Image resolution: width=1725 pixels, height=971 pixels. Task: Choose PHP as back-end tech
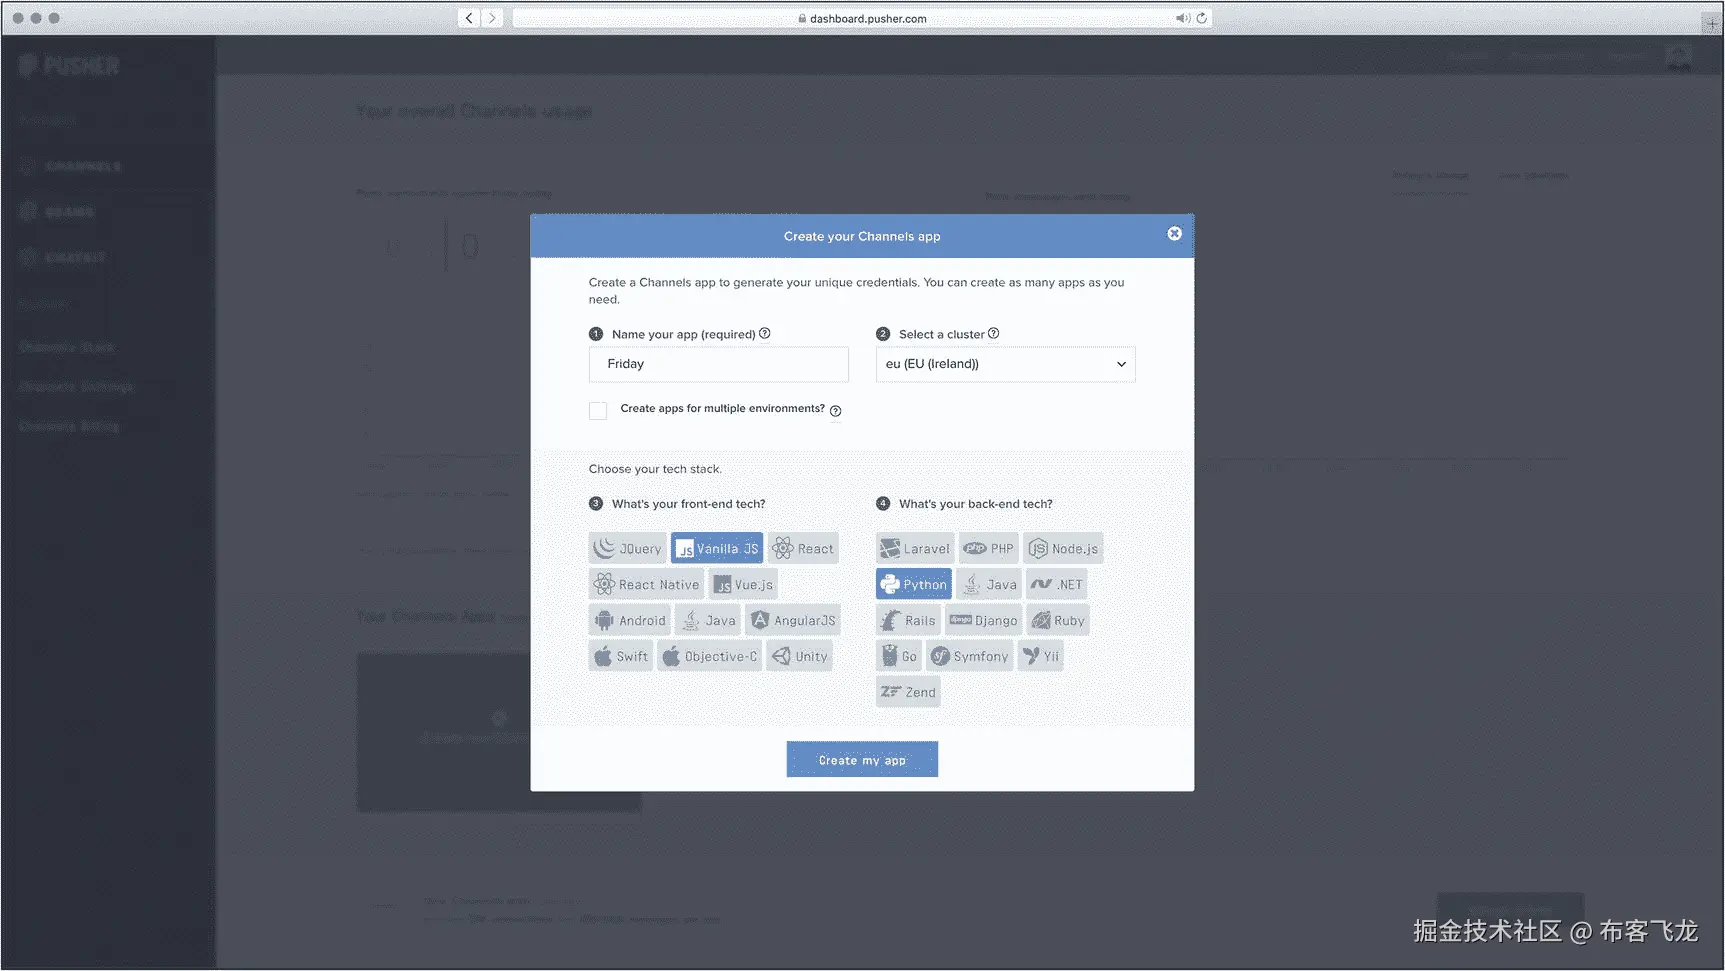[988, 548]
